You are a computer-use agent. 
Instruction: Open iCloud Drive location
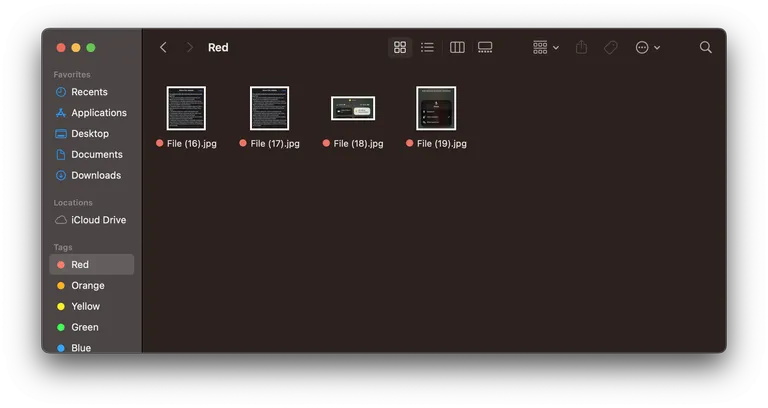[98, 220]
